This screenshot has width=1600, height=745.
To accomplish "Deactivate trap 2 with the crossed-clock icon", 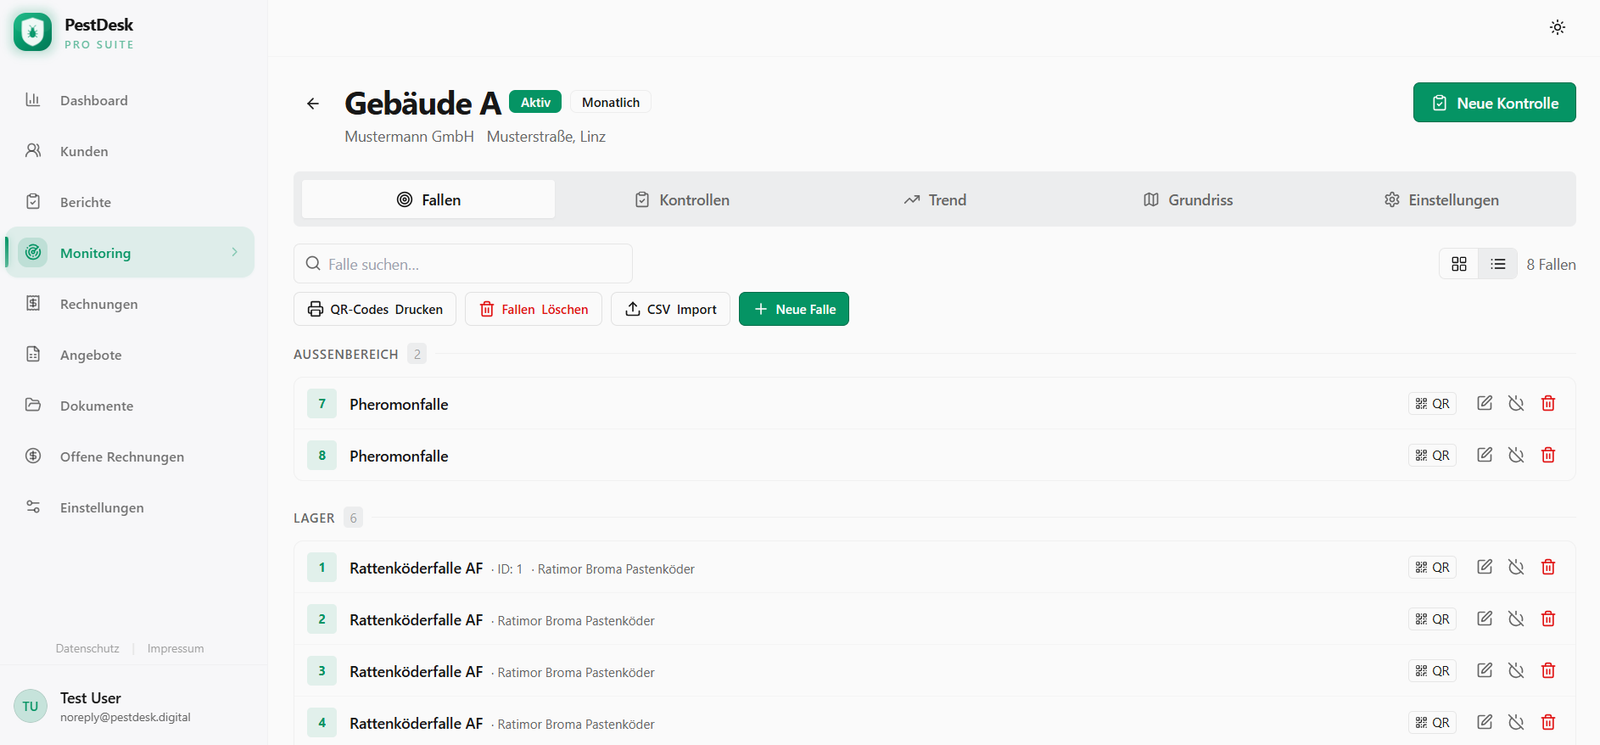I will coord(1516,619).
